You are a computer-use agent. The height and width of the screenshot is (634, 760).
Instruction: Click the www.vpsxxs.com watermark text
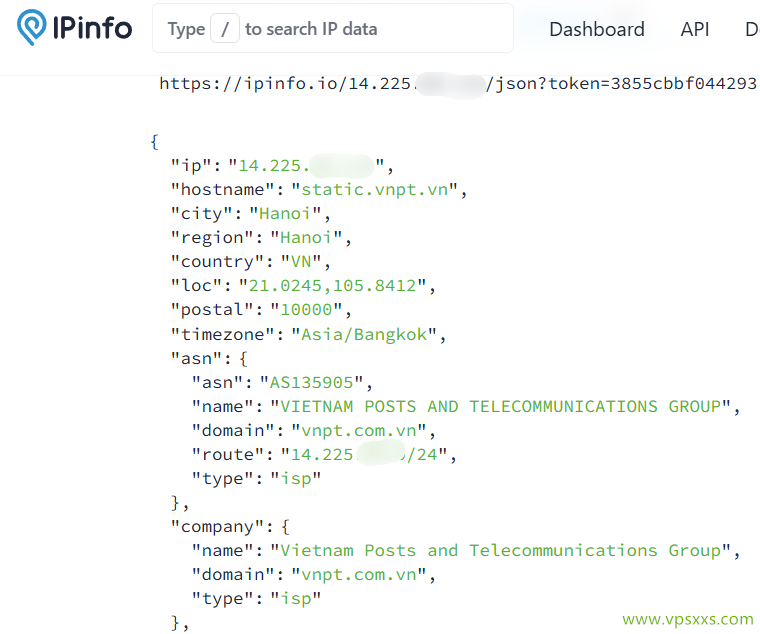coord(687,619)
